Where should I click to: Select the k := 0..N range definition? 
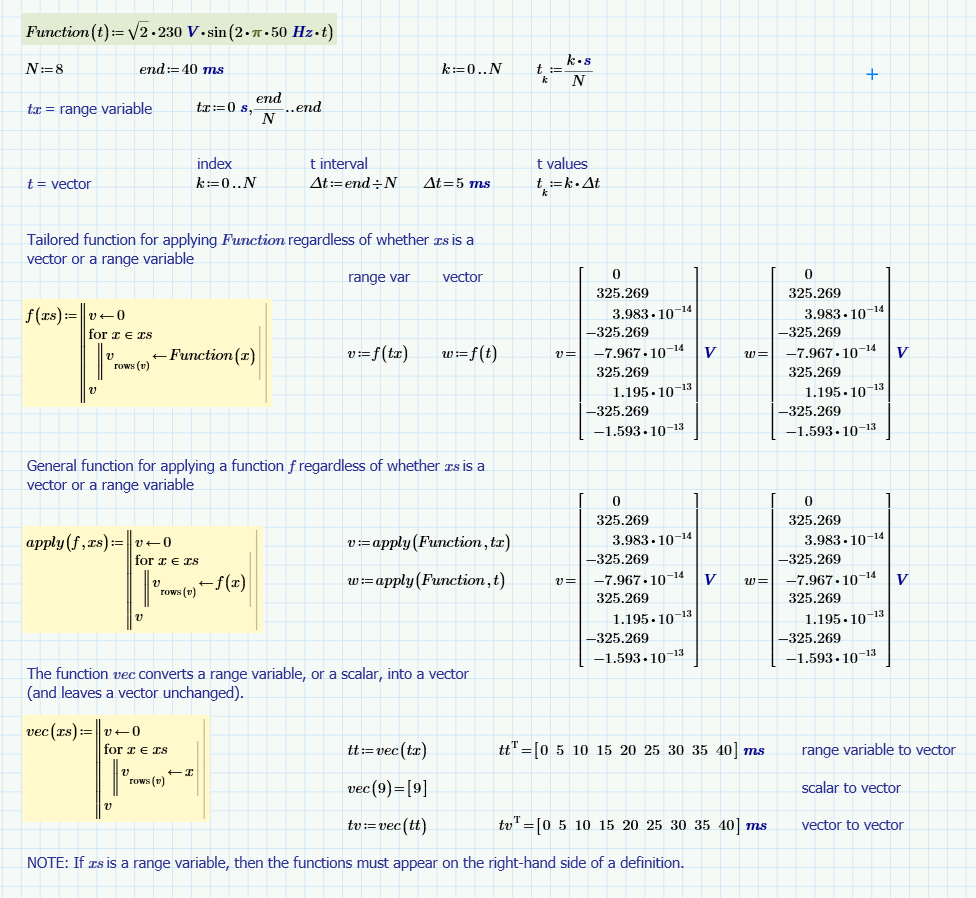470,71
